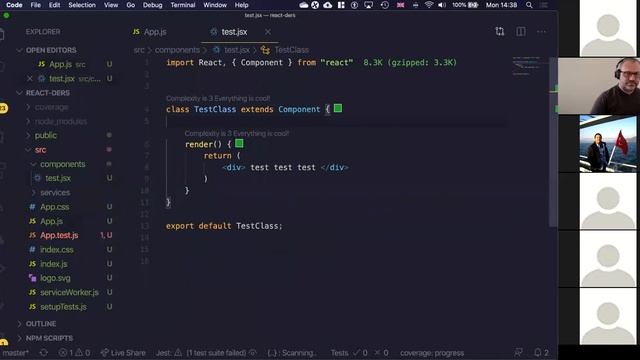The height and width of the screenshot is (360, 640).
Task: Select the test.jsx editor tab
Action: point(234,31)
